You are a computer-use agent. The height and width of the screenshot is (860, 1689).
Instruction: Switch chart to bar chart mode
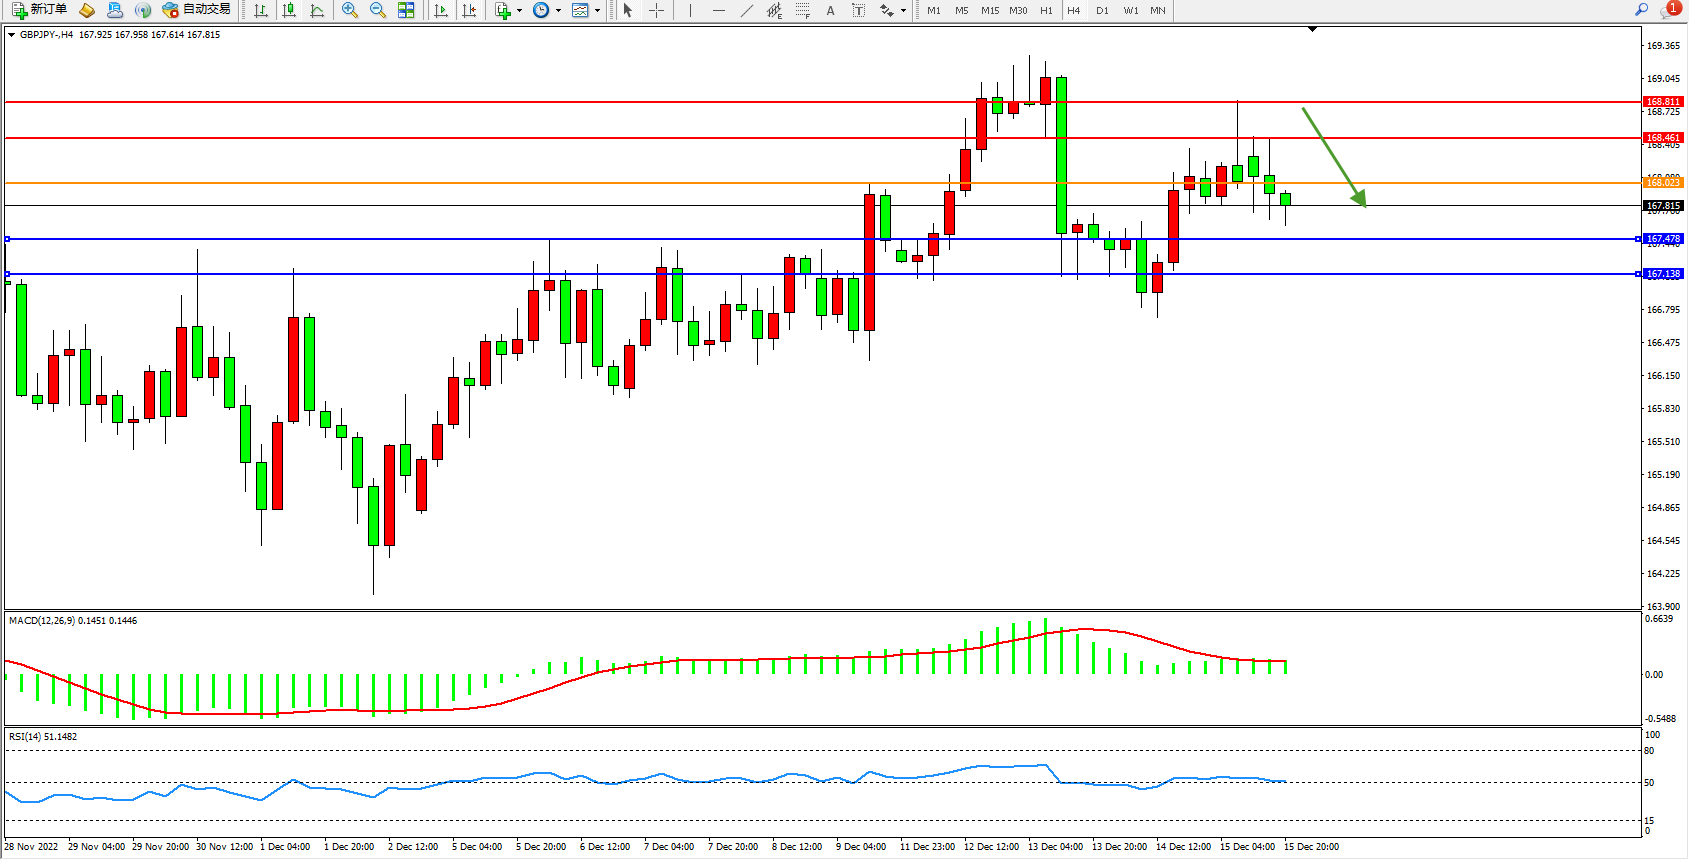point(261,10)
